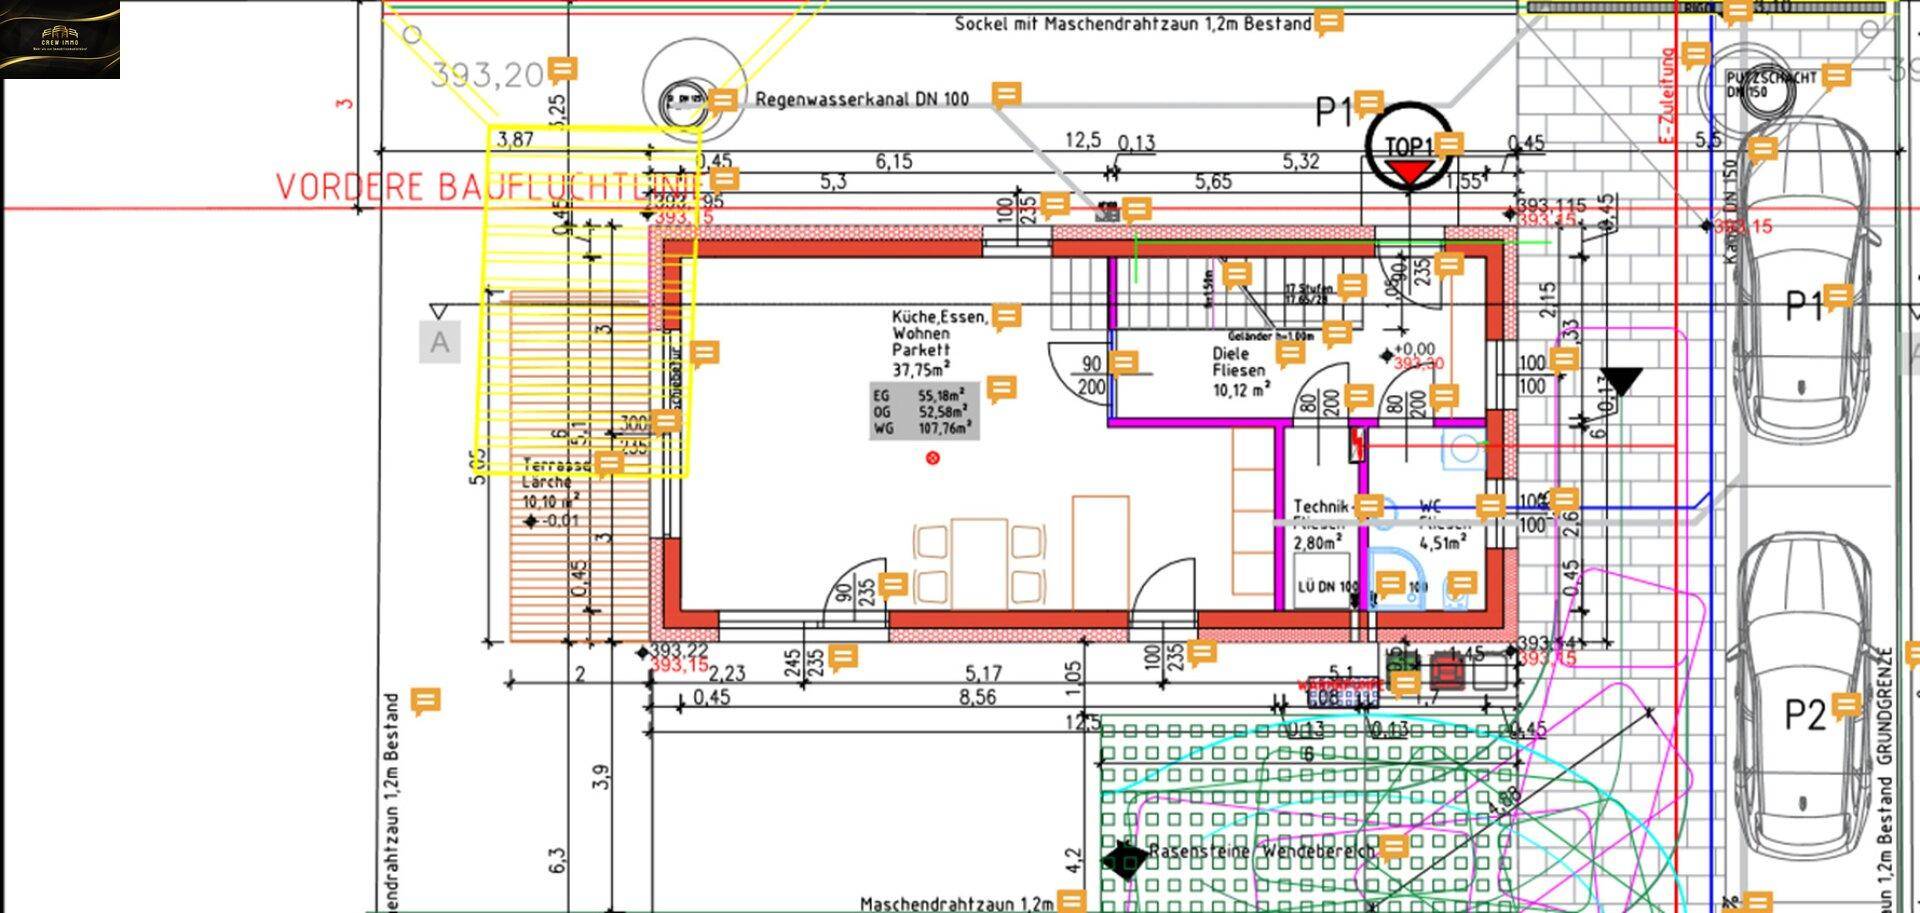This screenshot has width=1920, height=913.
Task: Open comment by the PUTZSCHACHT DN 150 label
Action: click(1836, 75)
